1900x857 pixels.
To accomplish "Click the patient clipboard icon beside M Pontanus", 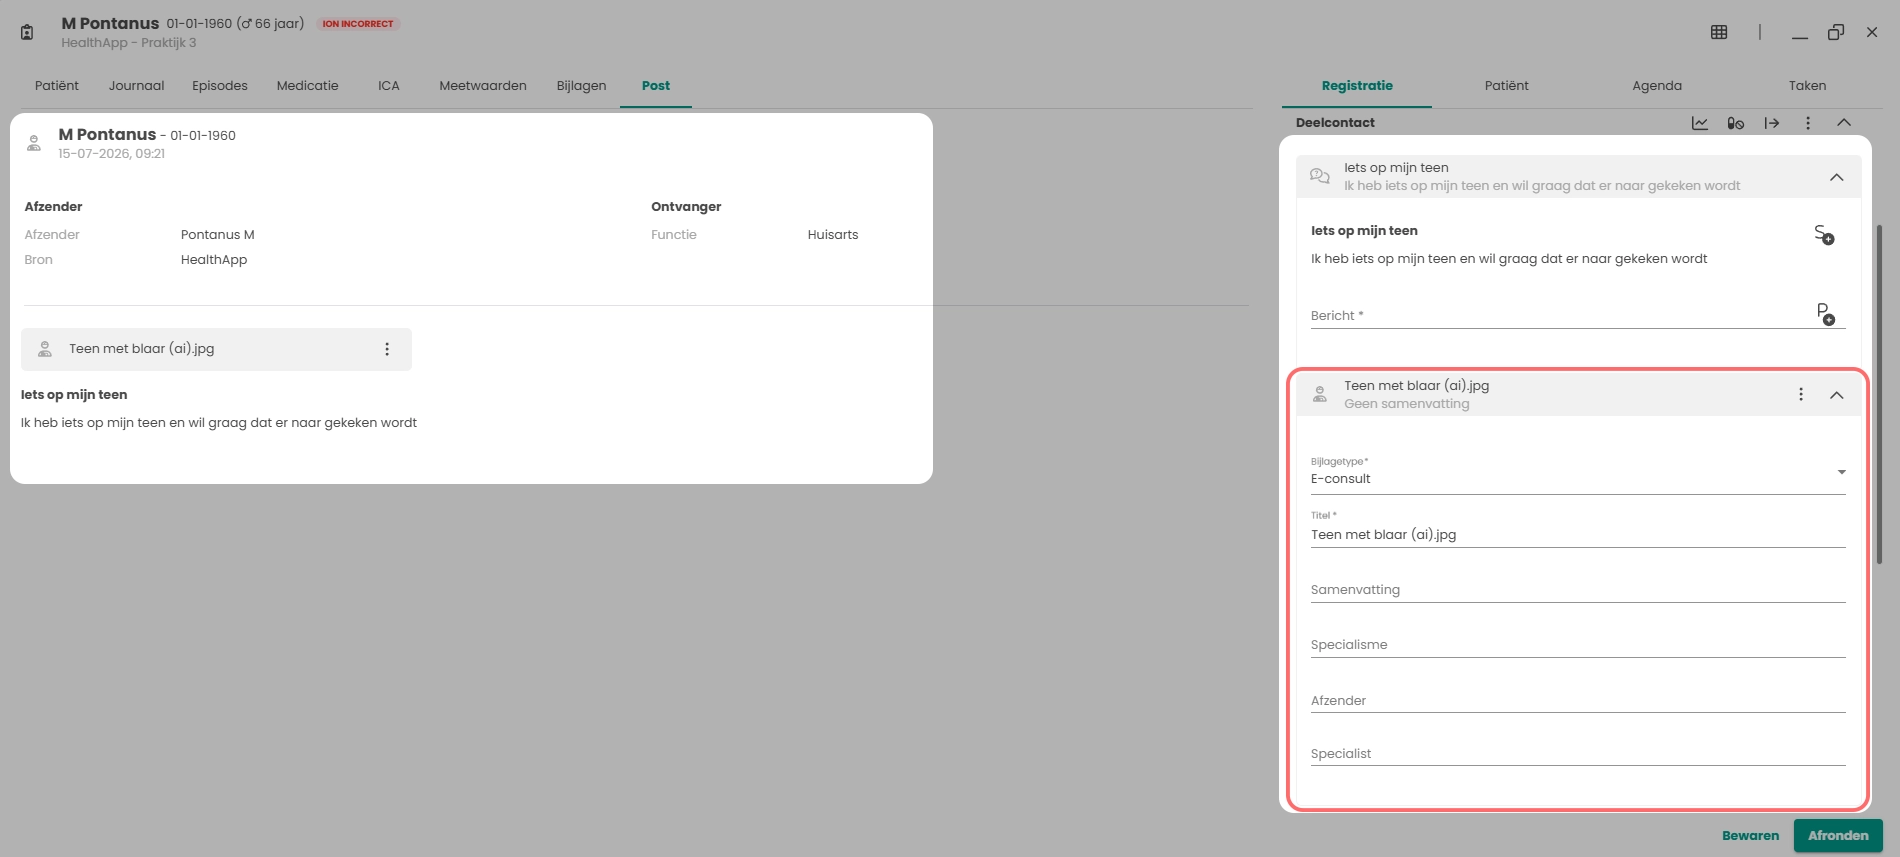I will (27, 32).
